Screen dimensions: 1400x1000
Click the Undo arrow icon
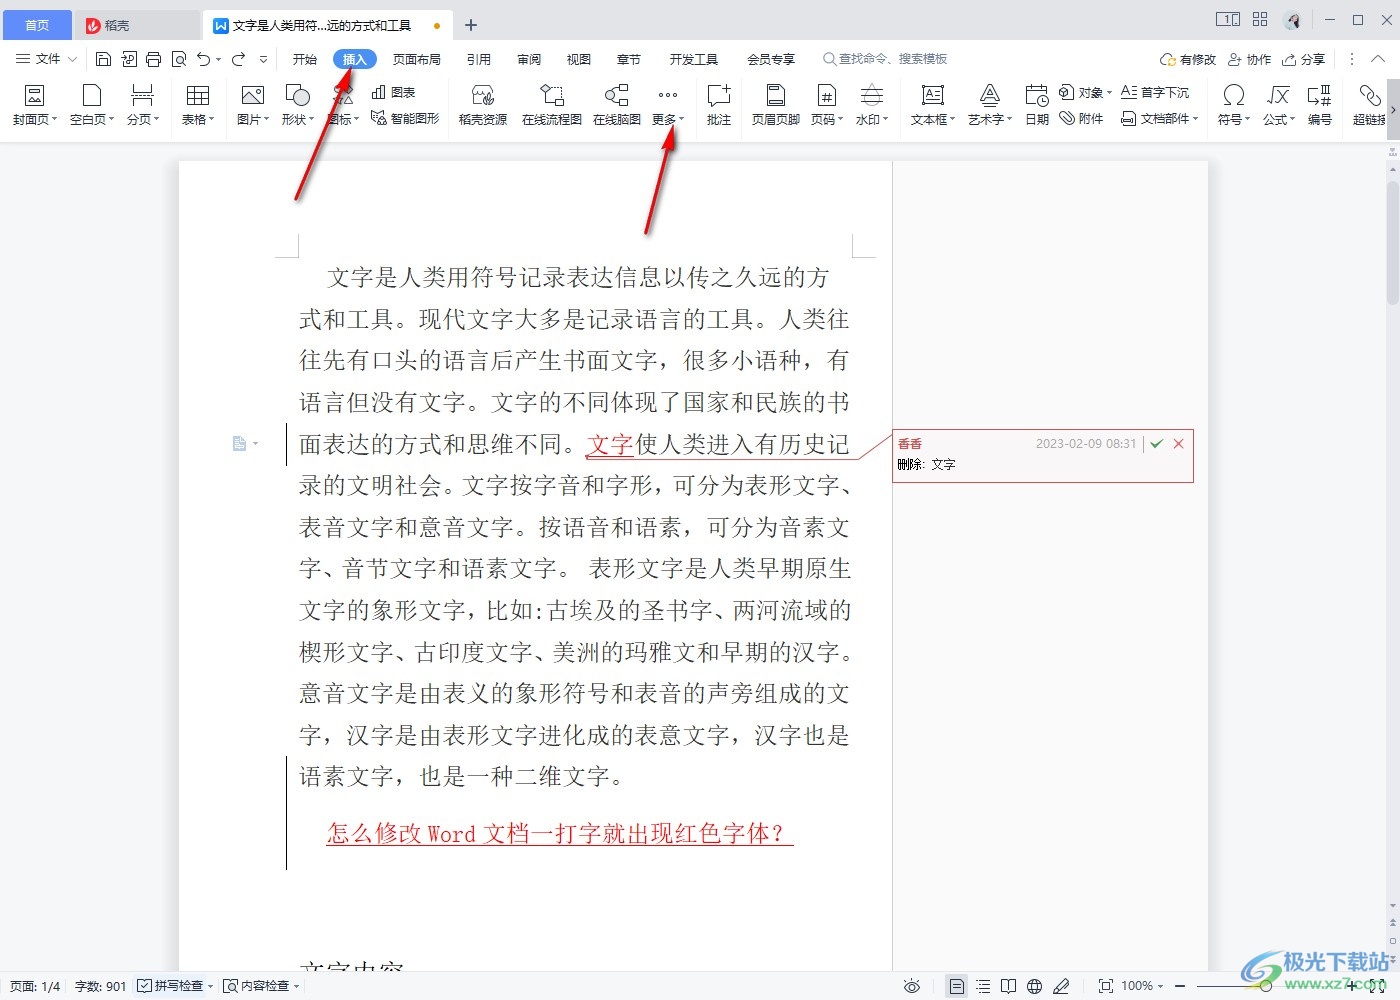tap(204, 60)
